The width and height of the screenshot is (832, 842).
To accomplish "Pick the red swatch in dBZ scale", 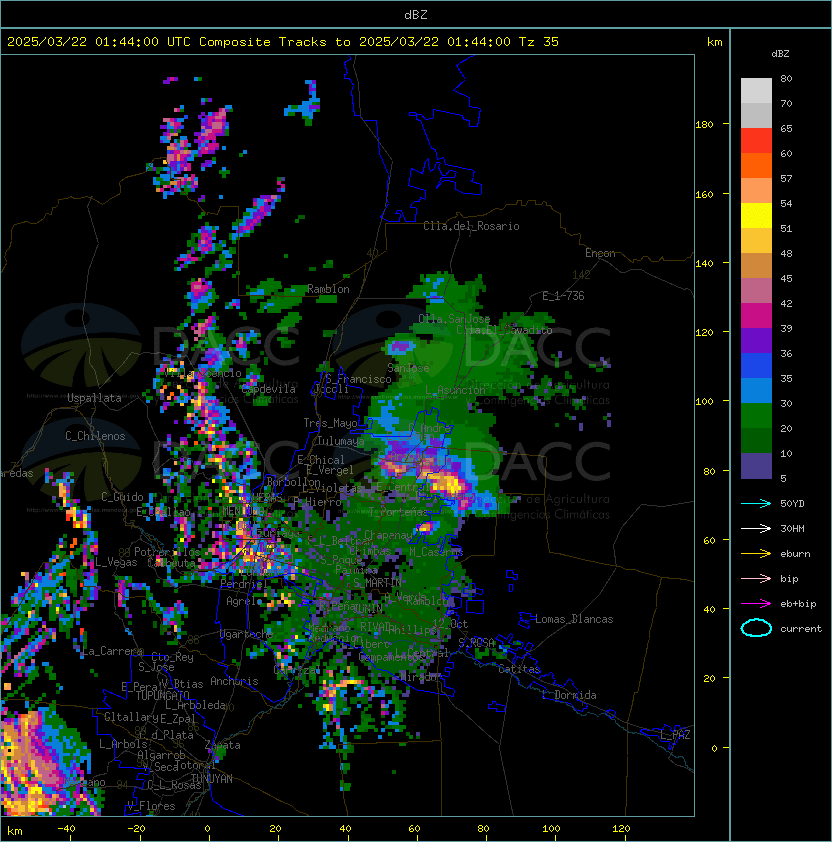I will (756, 141).
